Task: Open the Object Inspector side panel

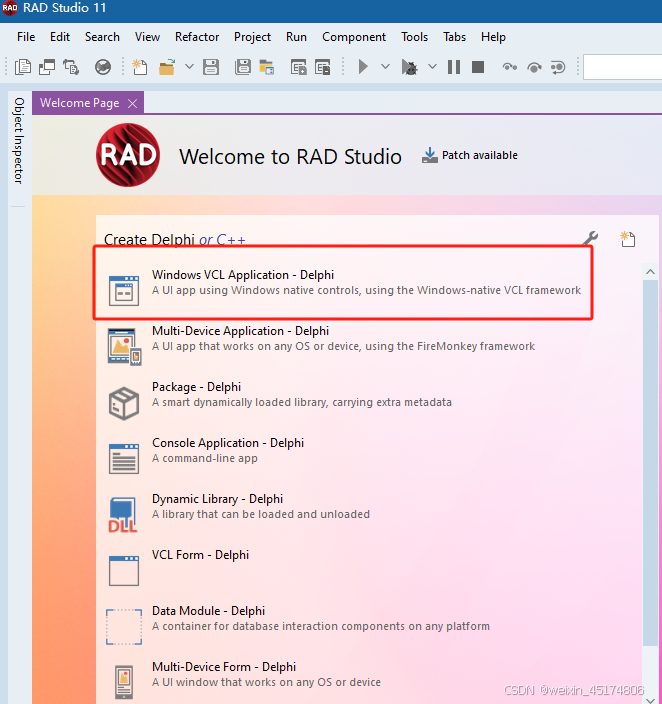Action: click(18, 140)
